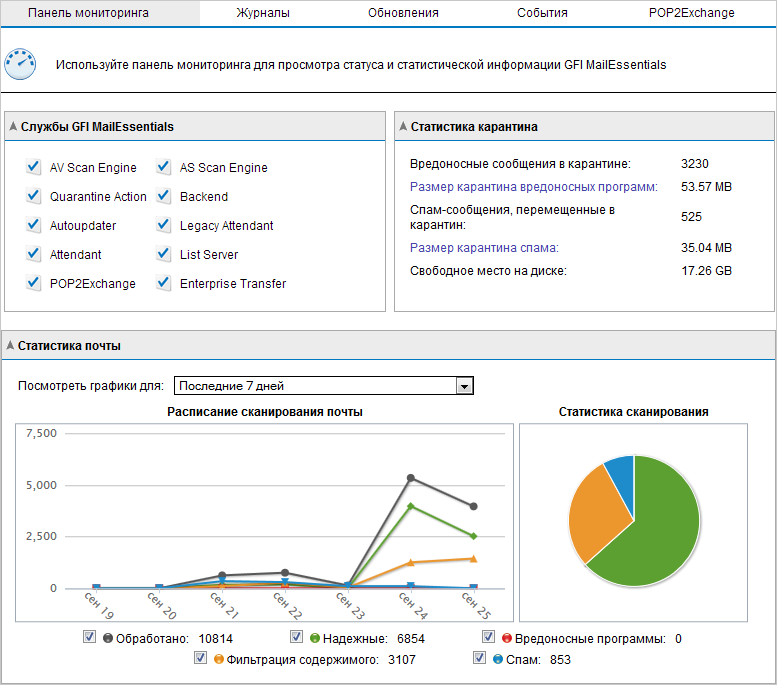Click the Quarantine Action service label
777x685 pixels.
coord(98,197)
